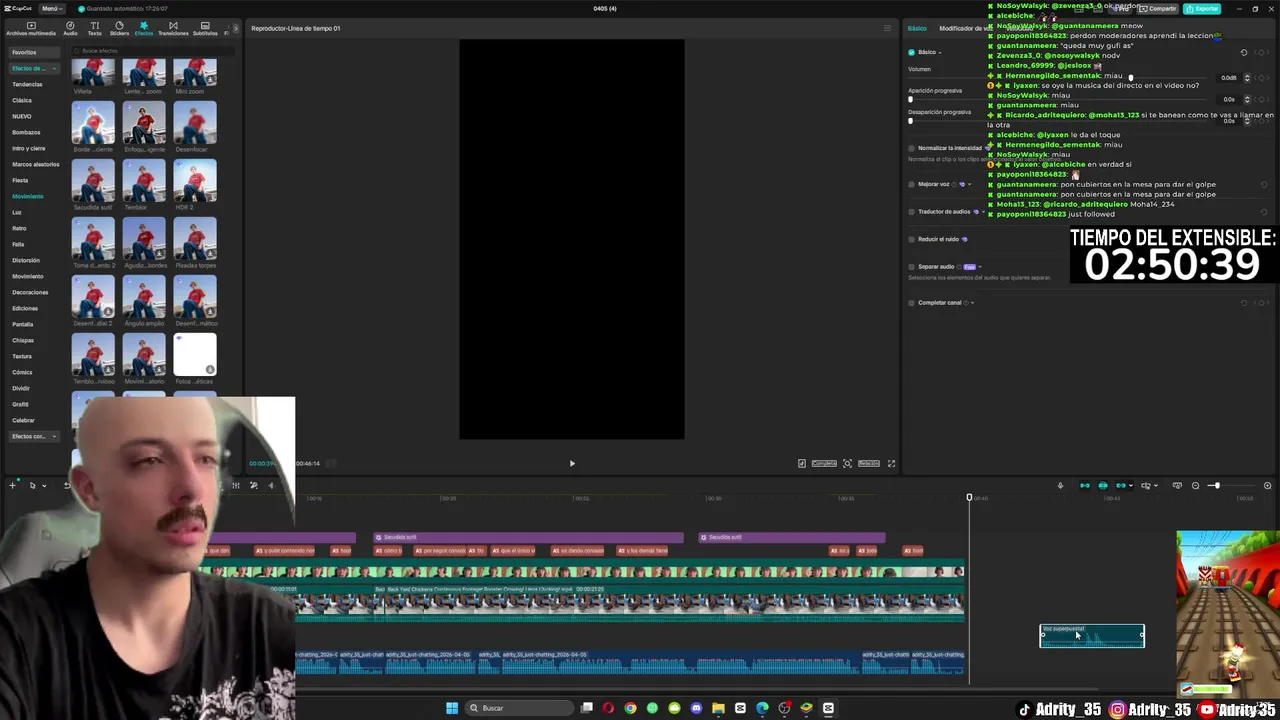Select the Marcos aleatorios category
The width and height of the screenshot is (1280, 720).
tap(35, 164)
